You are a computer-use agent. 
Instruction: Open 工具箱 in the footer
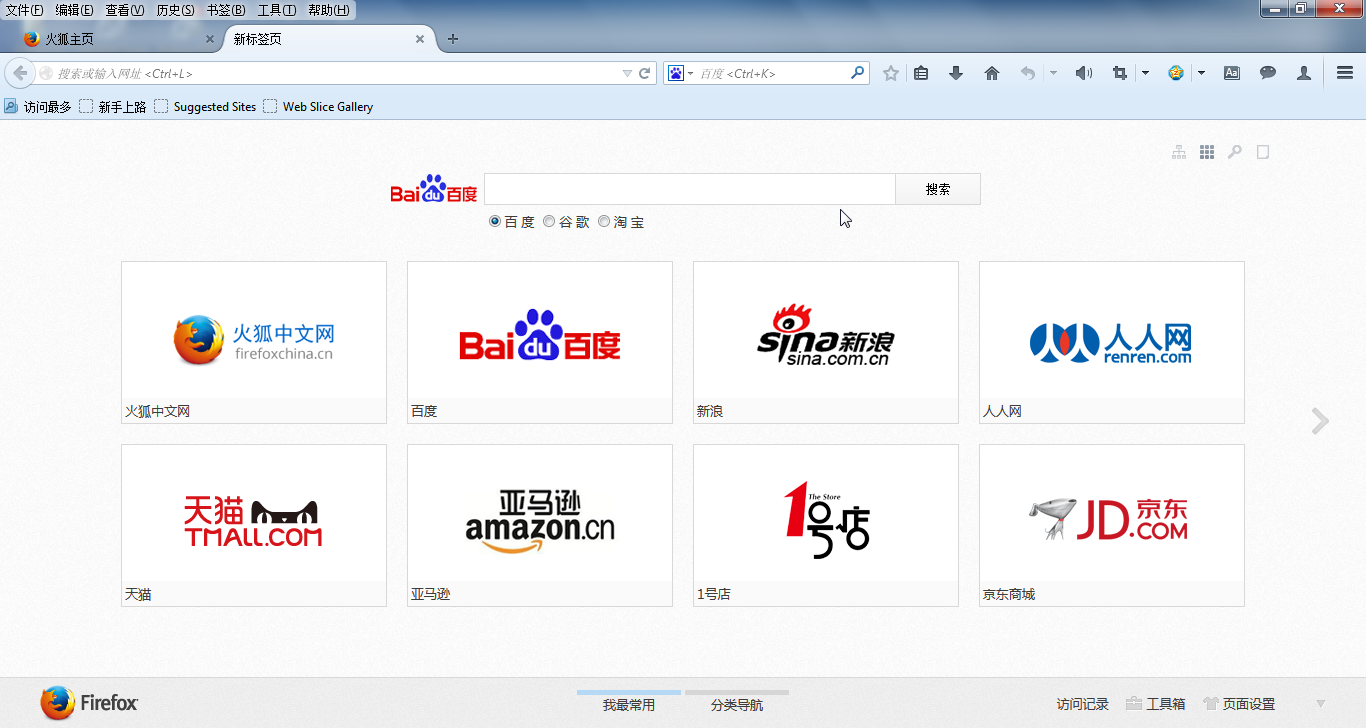click(x=1156, y=704)
